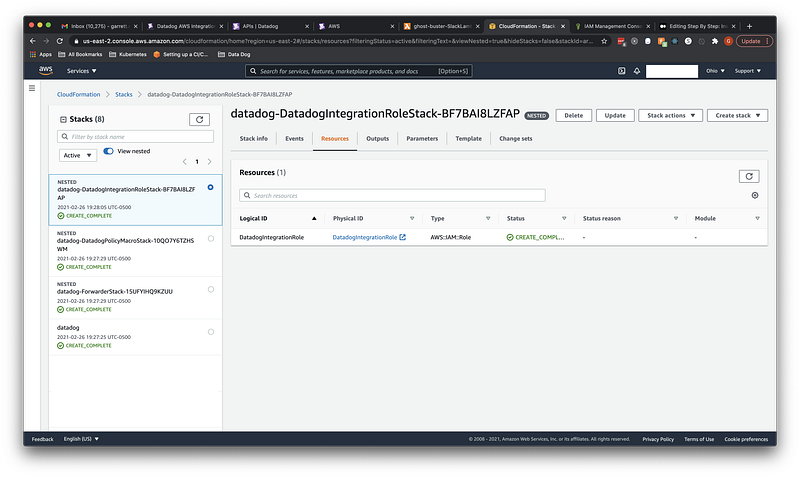800x477 pixels.
Task: Click the browser address bar URL
Action: pyautogui.click(x=337, y=41)
